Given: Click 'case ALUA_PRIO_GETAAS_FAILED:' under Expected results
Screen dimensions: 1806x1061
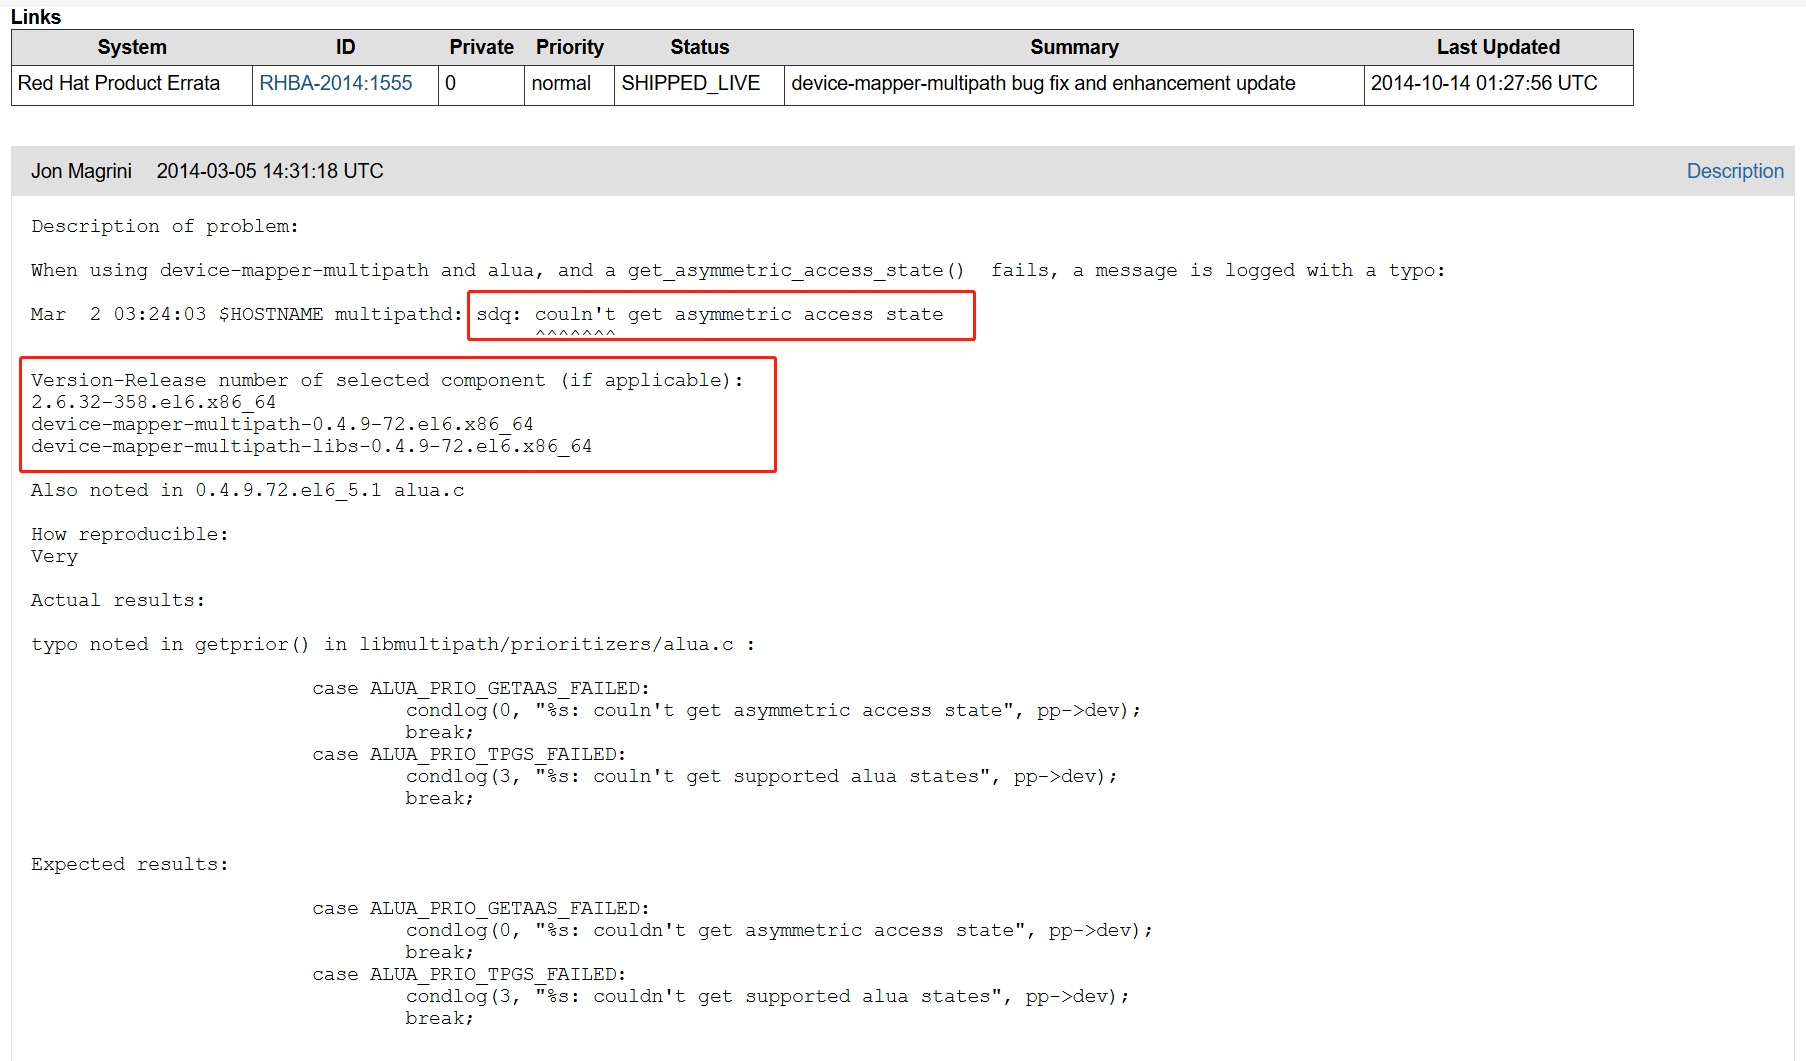Looking at the screenshot, I should pos(481,909).
